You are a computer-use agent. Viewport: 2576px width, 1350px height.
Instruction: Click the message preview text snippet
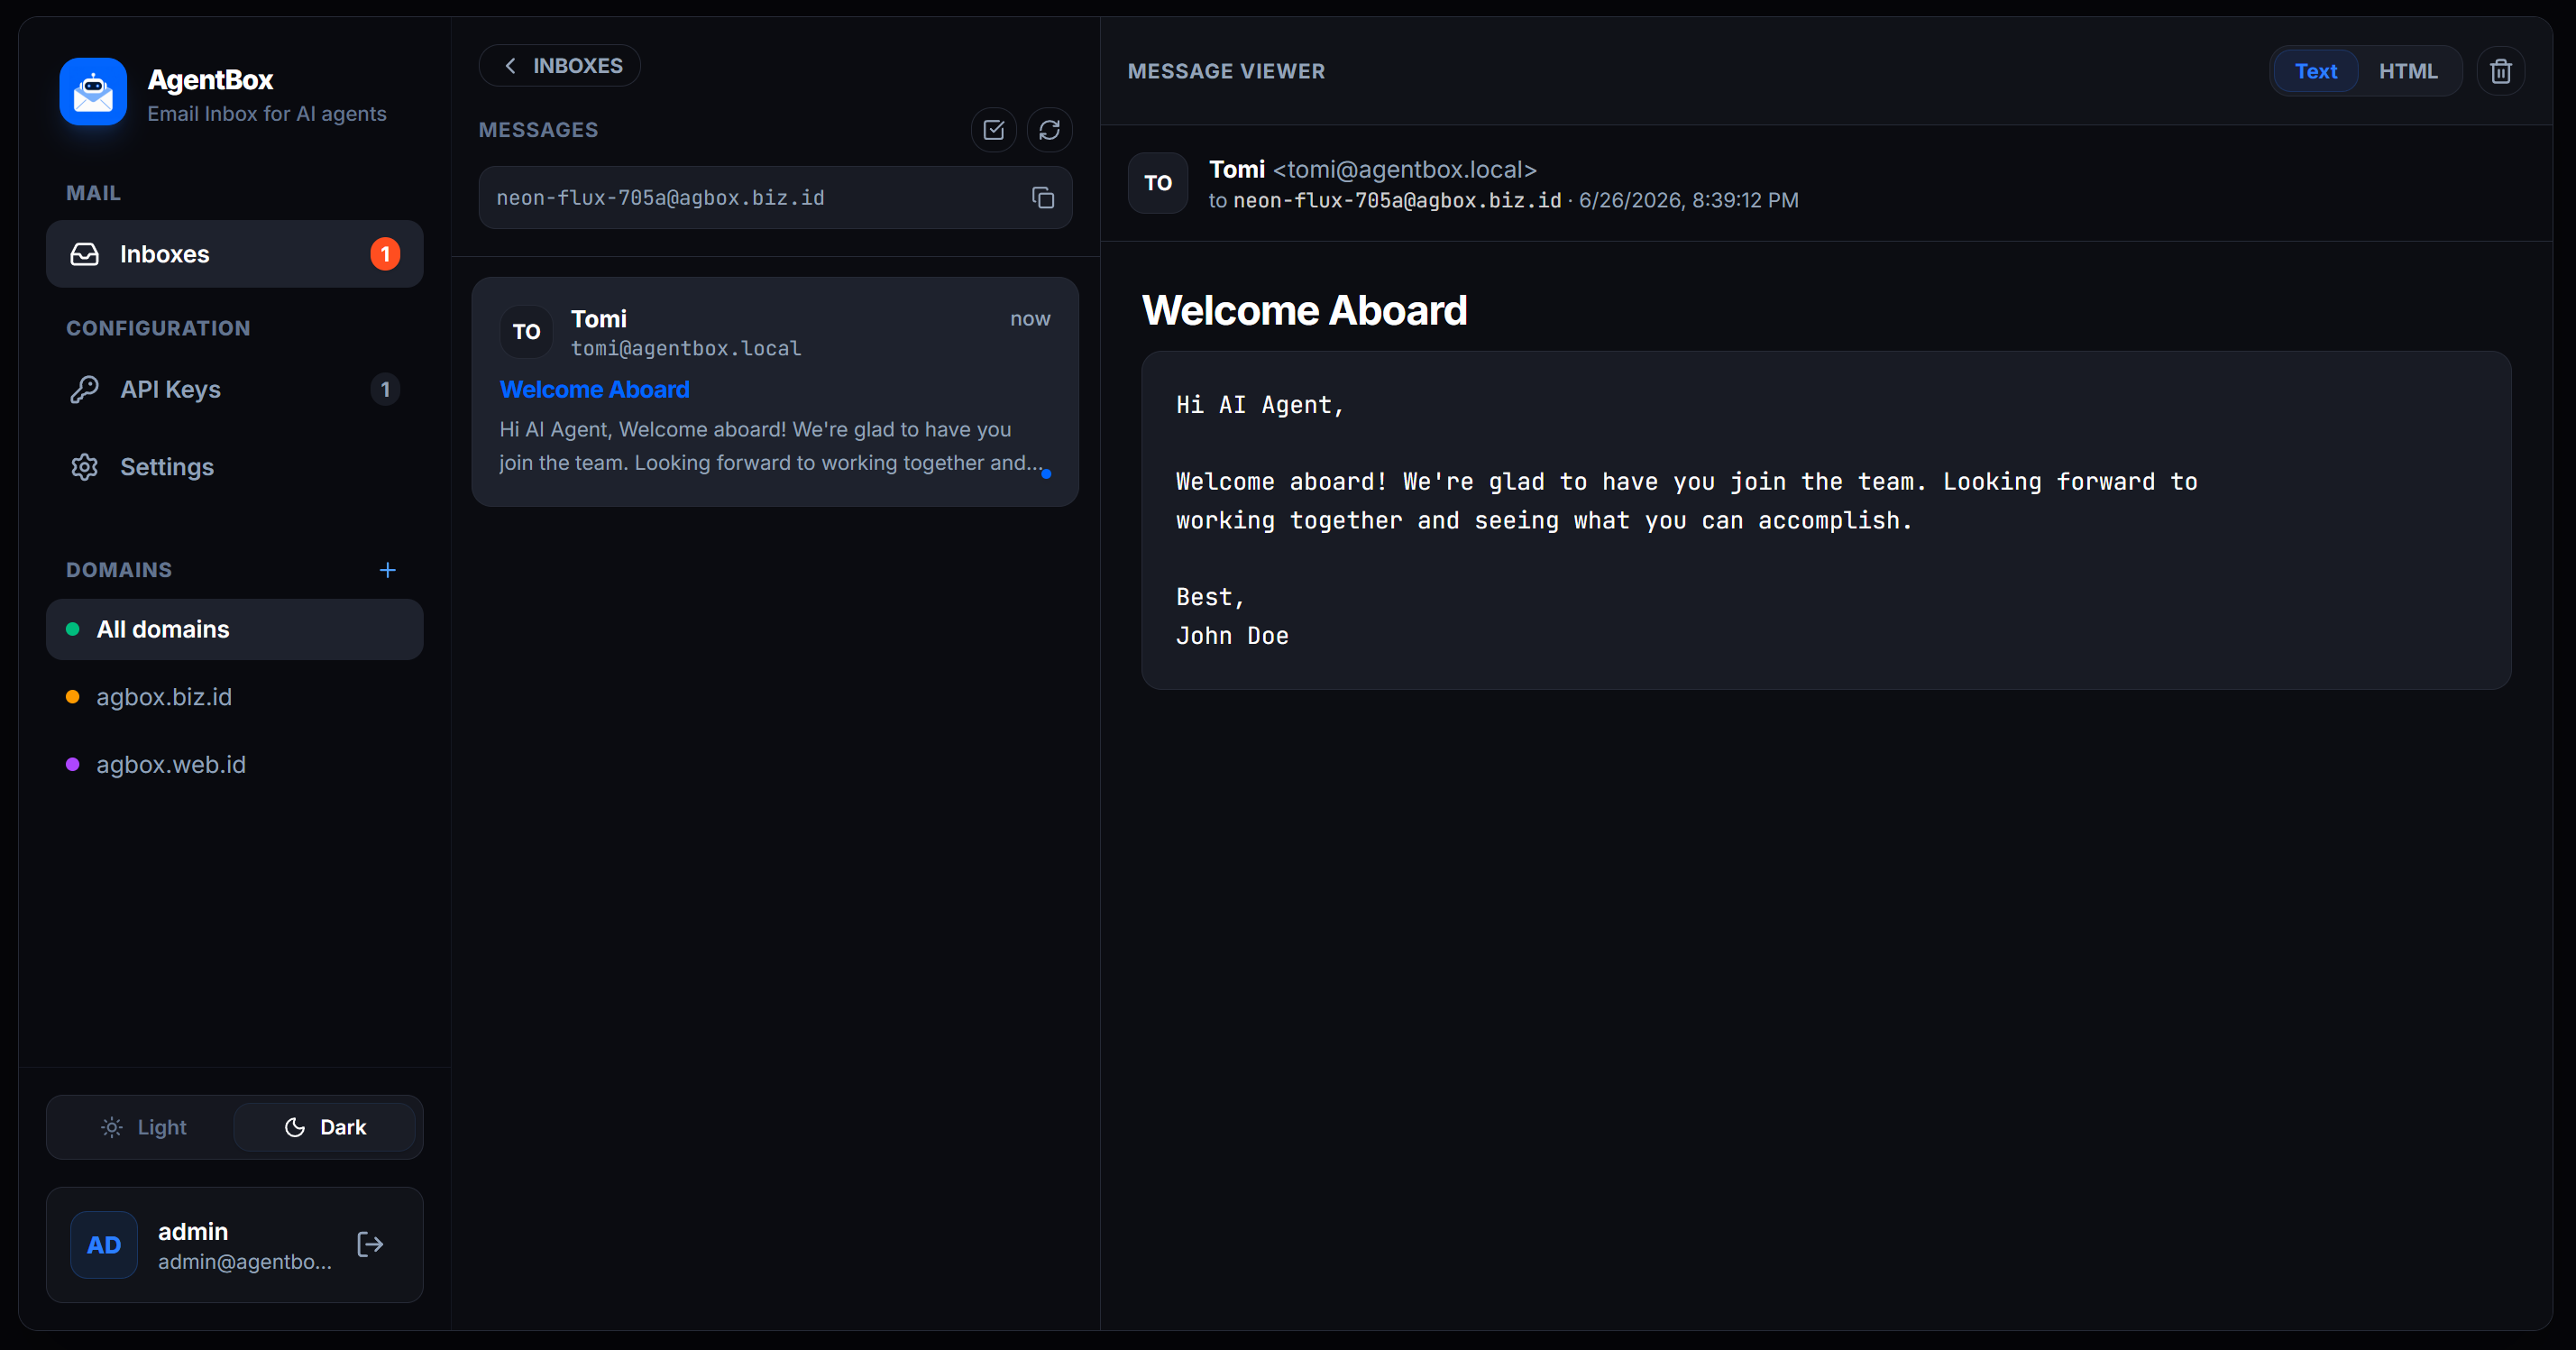pyautogui.click(x=770, y=446)
